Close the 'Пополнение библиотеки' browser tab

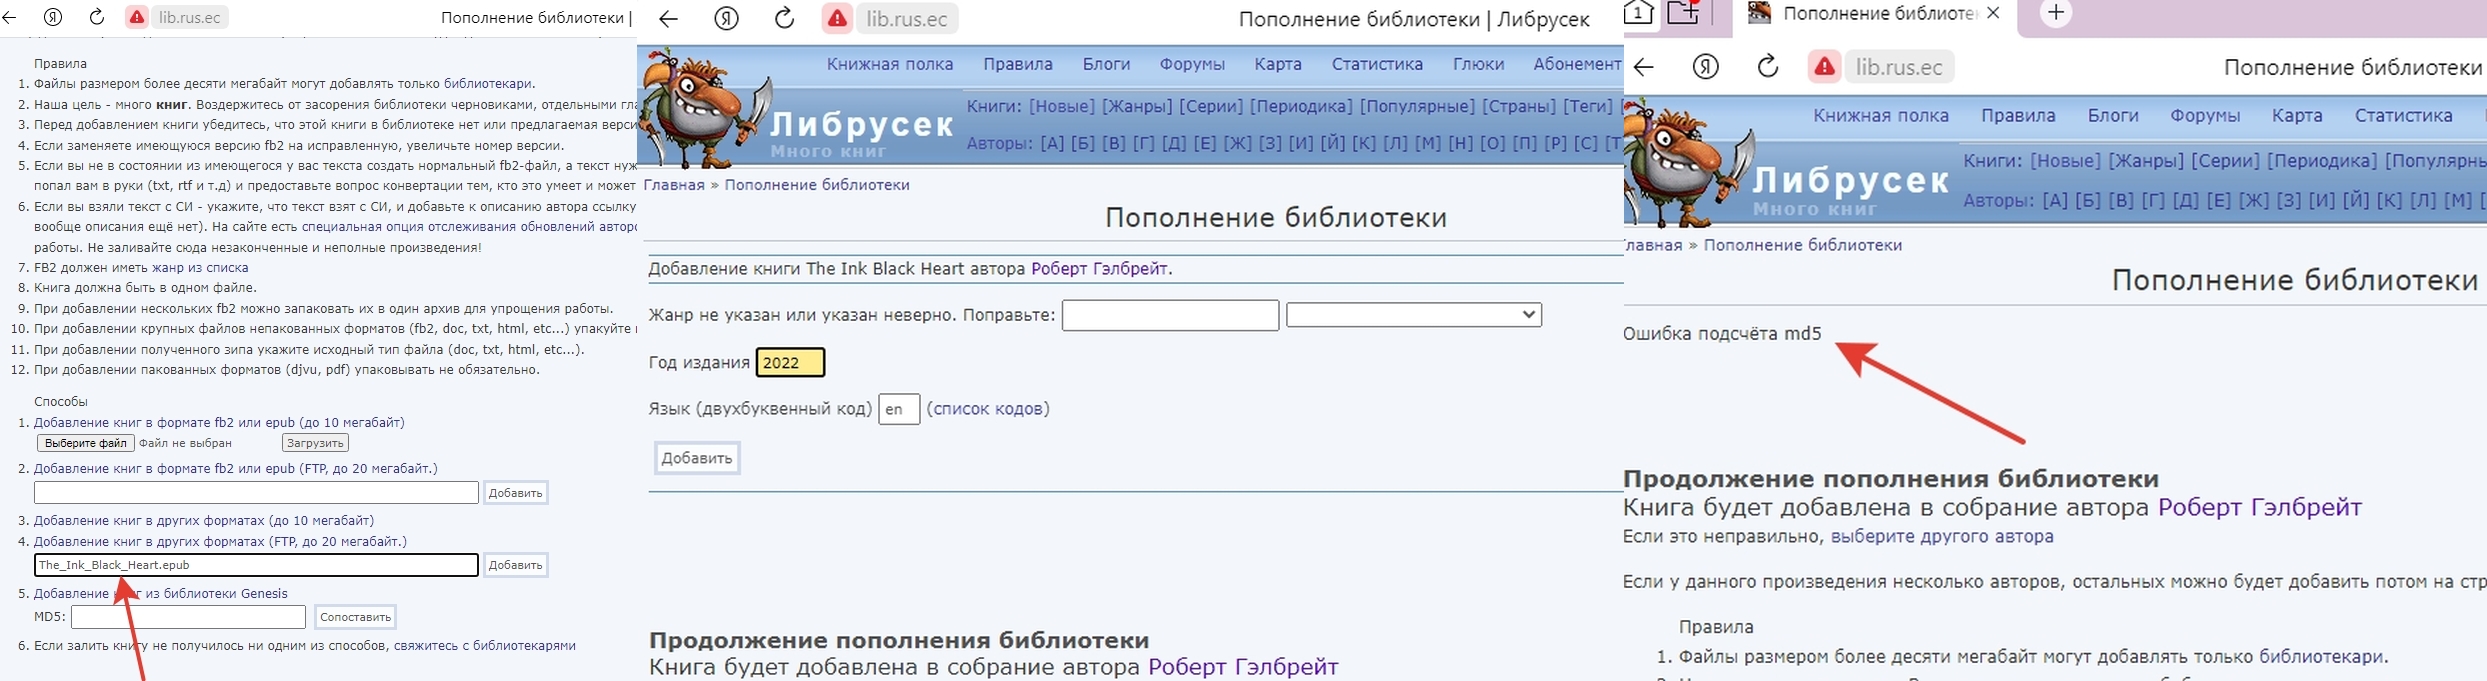coord(1993,13)
